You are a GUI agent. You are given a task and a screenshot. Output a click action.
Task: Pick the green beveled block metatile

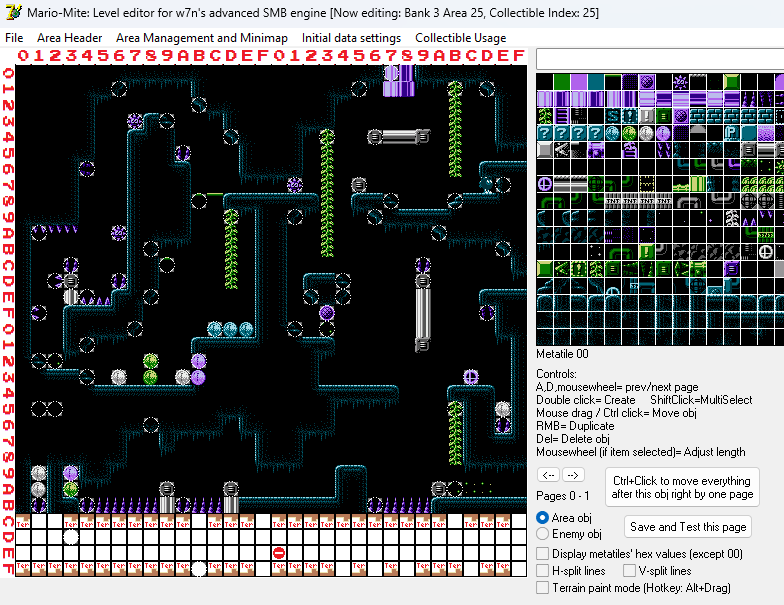pyautogui.click(x=732, y=82)
